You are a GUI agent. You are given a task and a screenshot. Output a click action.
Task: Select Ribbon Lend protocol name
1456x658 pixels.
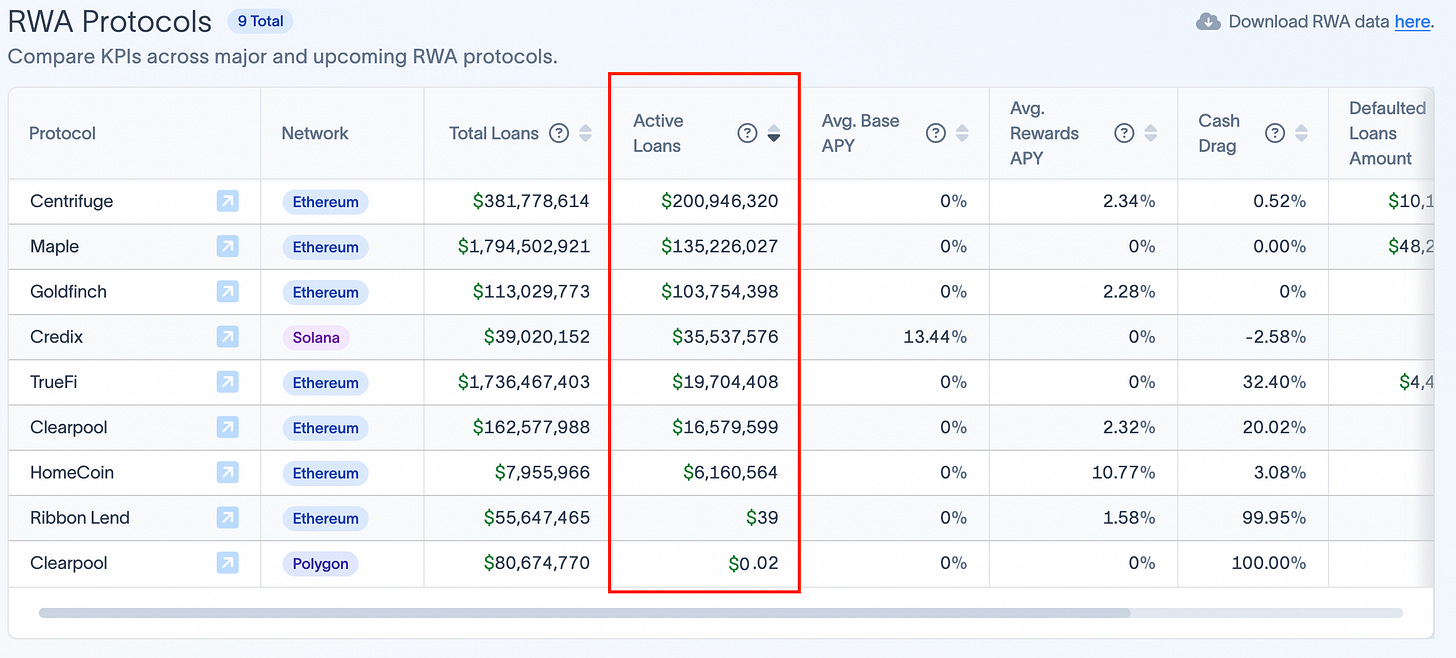click(80, 517)
